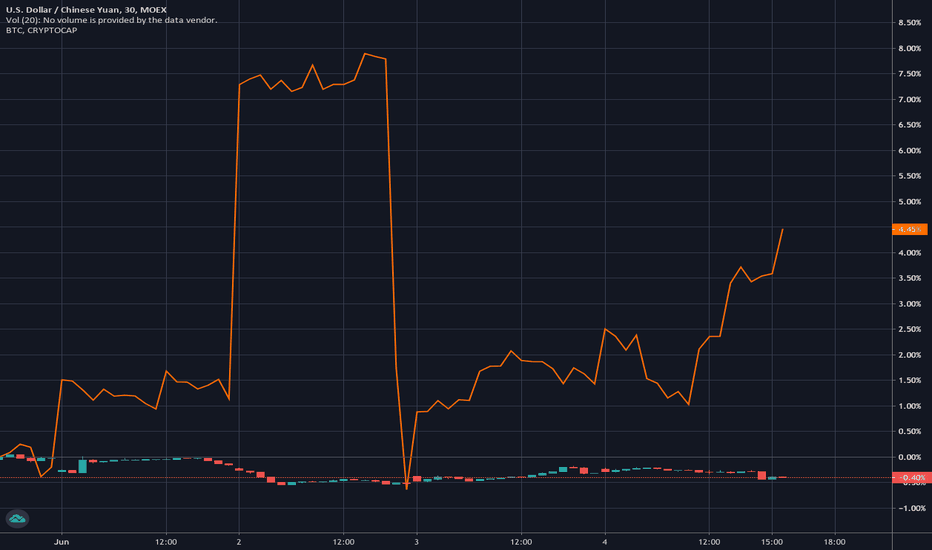The width and height of the screenshot is (932, 550).
Task: Click the 6.50% axis value
Action: [909, 125]
